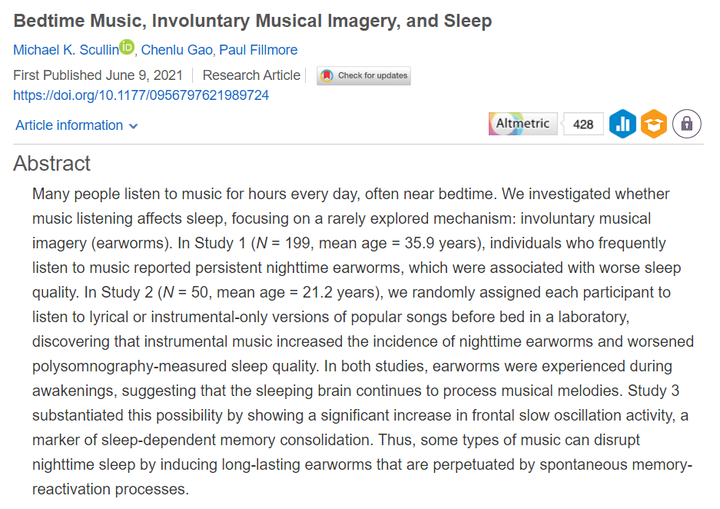
Task: Open the blue bar-chart metrics icon
Action: 623,124
